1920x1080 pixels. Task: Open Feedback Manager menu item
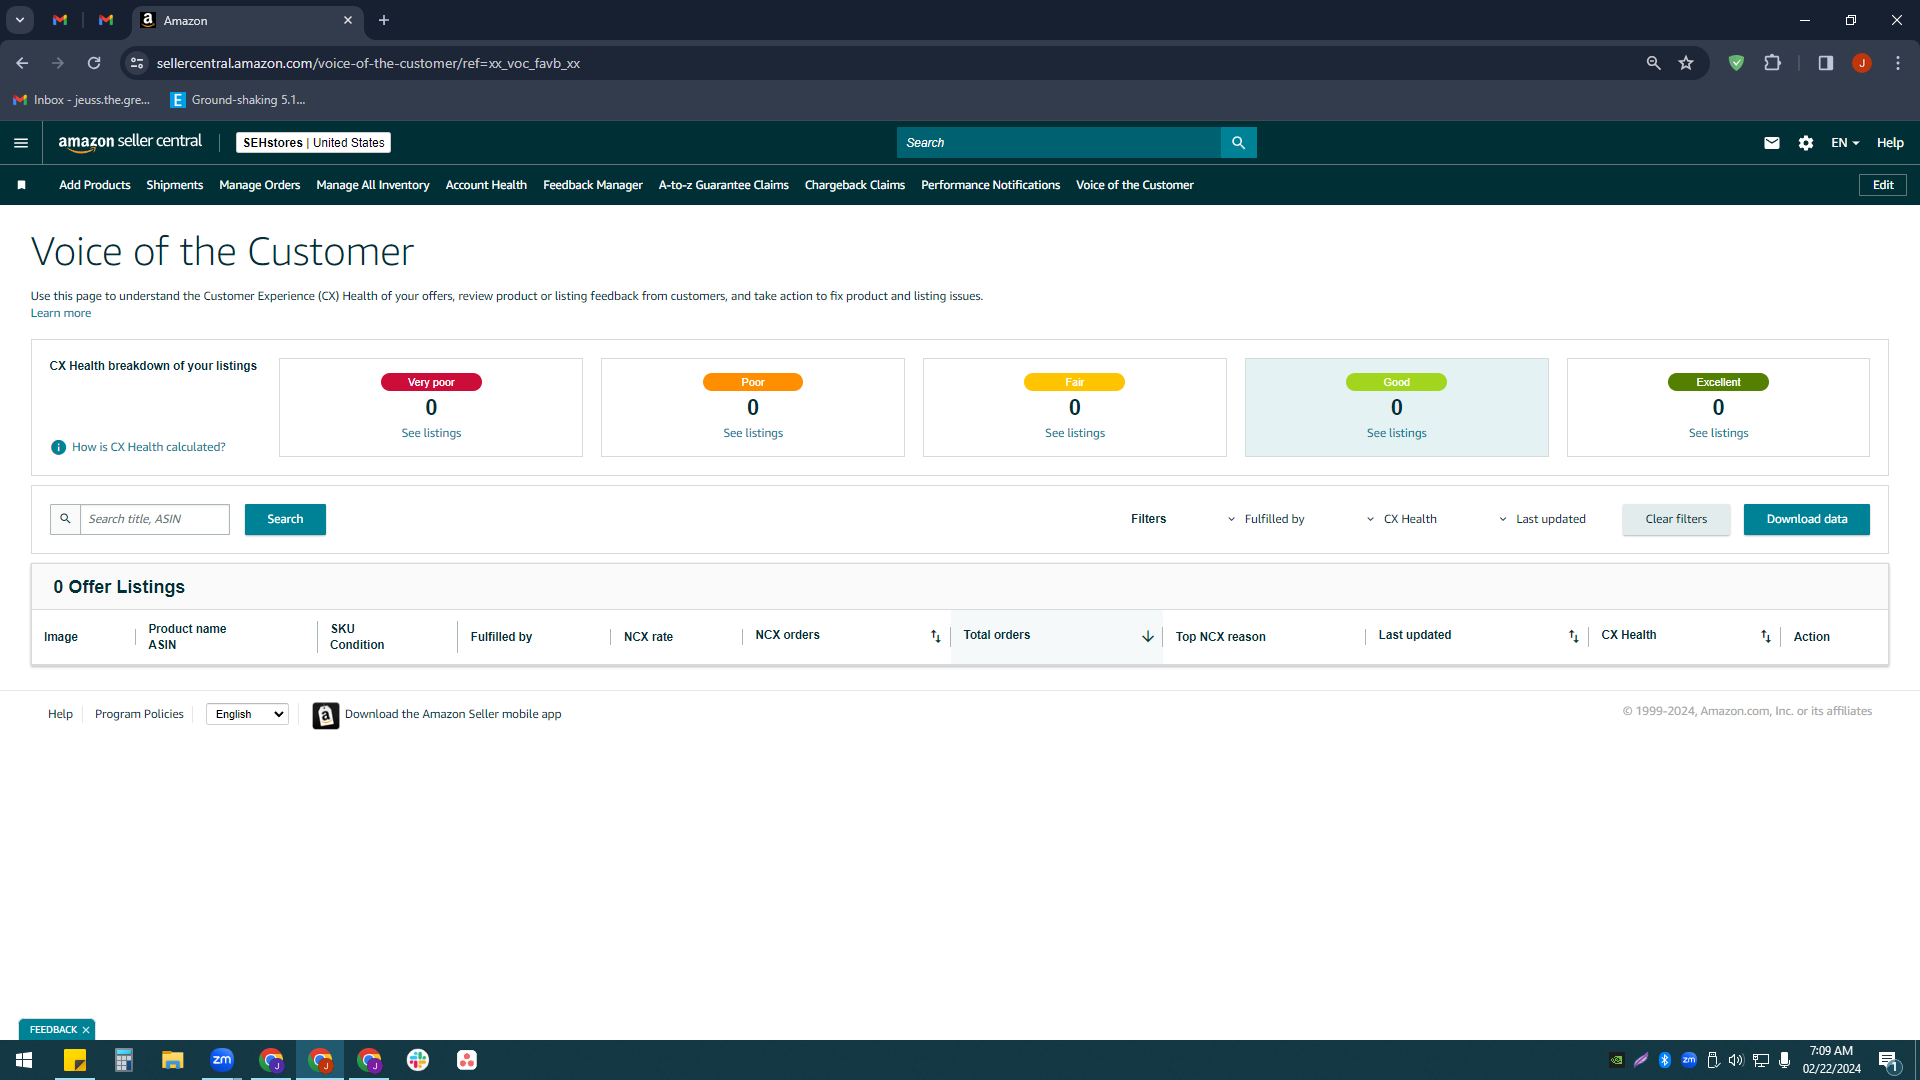pos(593,185)
